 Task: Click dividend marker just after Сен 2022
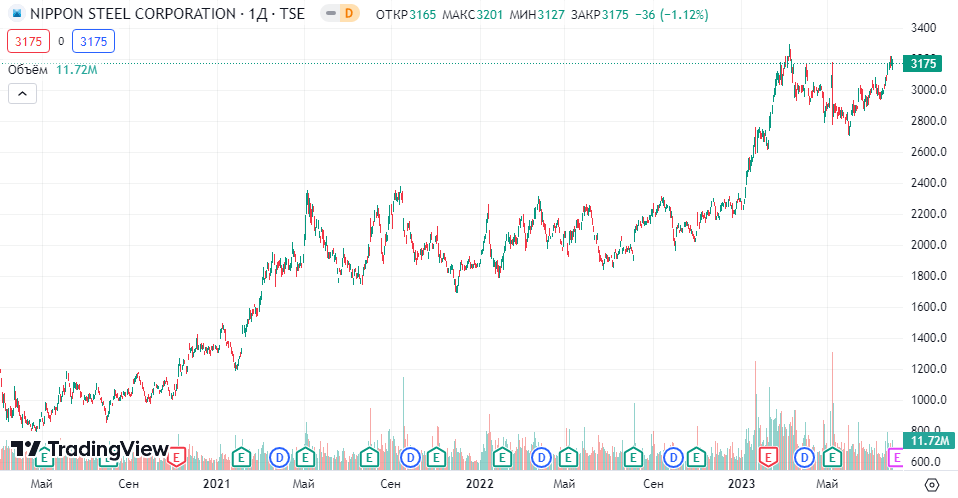pyautogui.click(x=673, y=457)
